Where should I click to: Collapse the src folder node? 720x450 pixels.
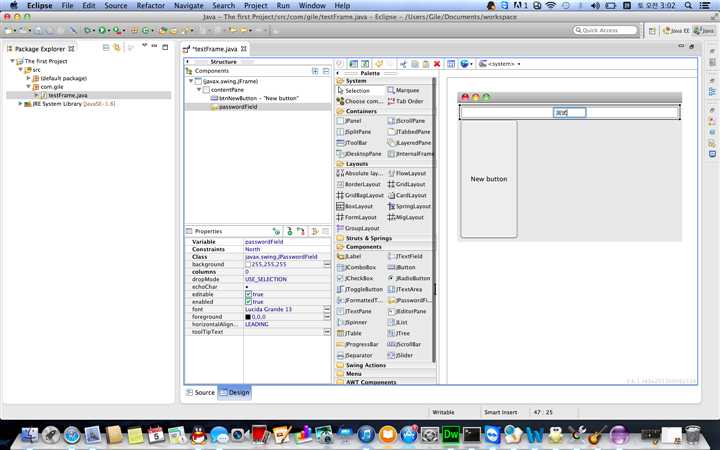point(21,69)
